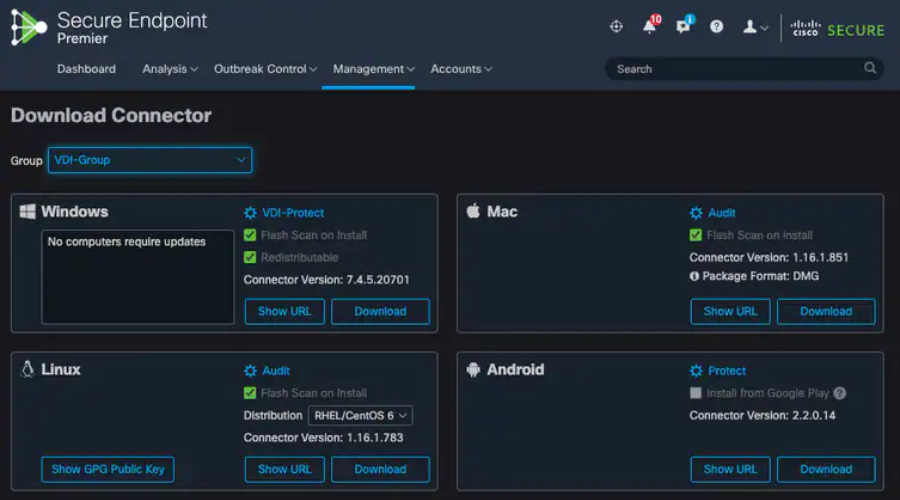Expand the Outbreak Control menu
Screen dimensions: 900x500
[265, 69]
